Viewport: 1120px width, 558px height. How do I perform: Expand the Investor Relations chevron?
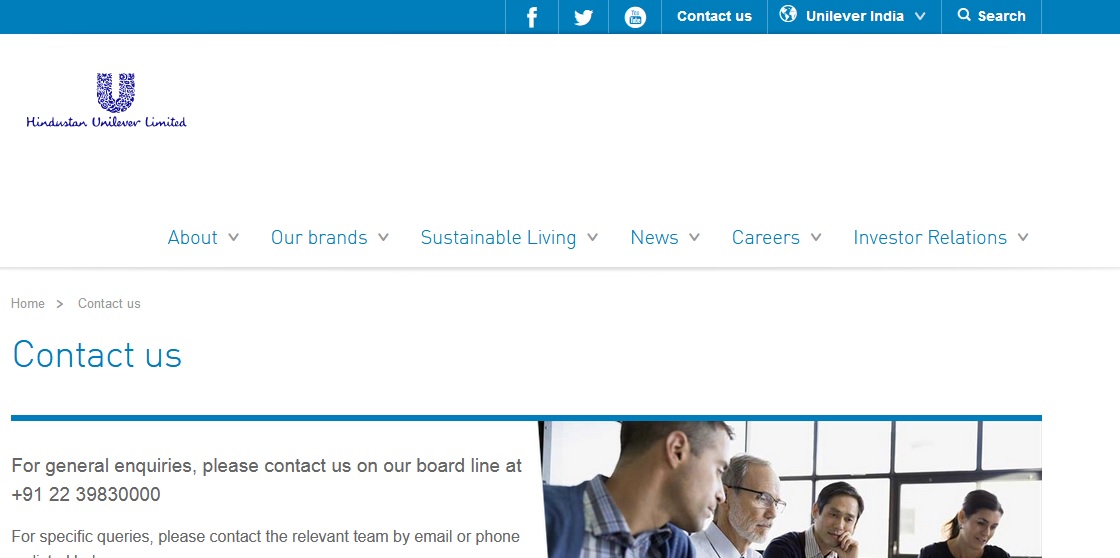click(1023, 237)
